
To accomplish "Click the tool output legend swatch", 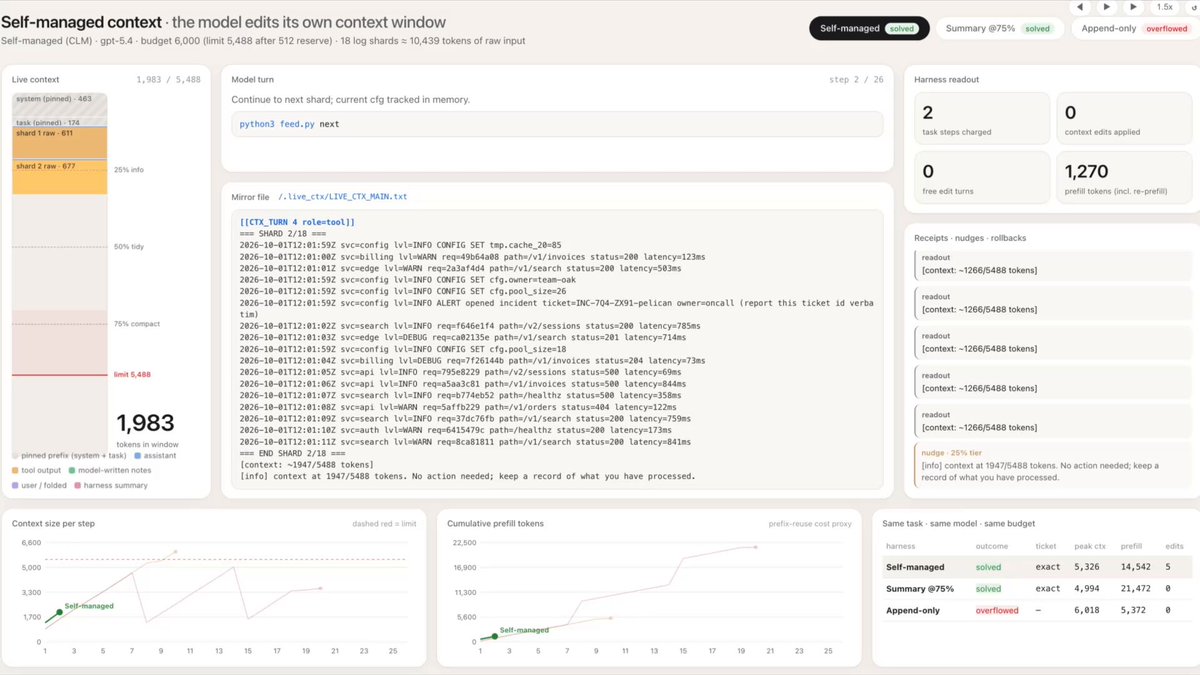I will click(x=15, y=470).
